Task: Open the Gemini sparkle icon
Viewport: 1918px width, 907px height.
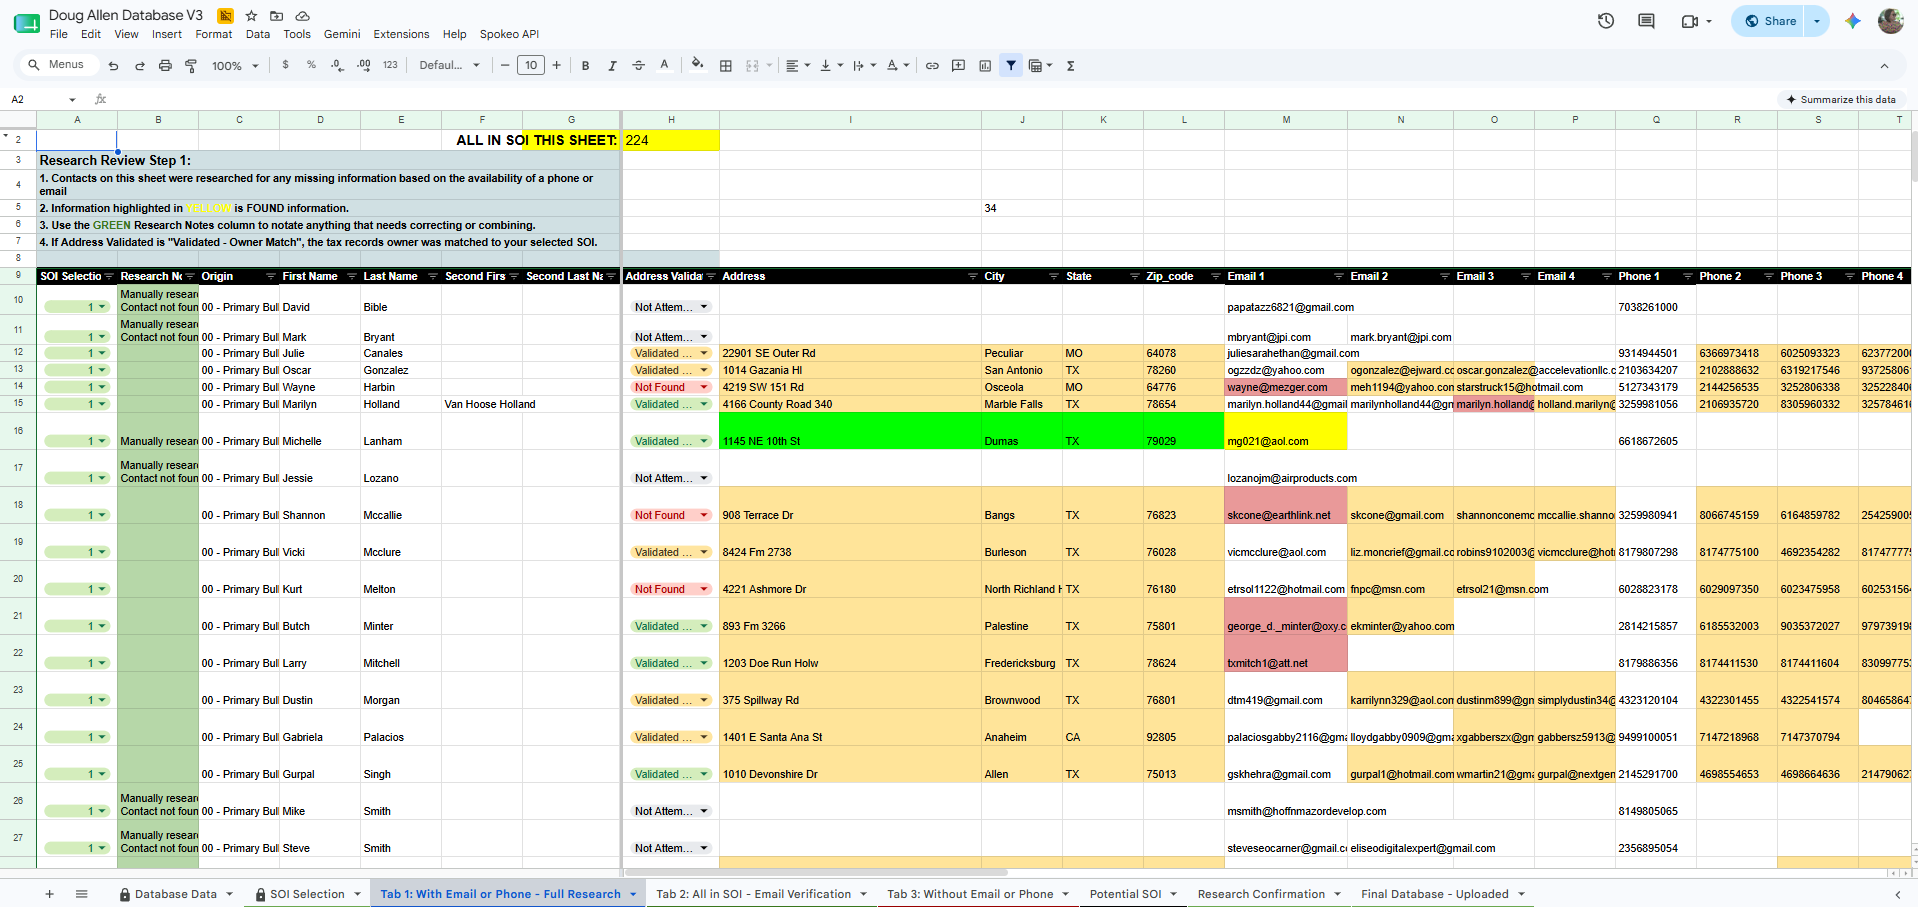Action: coord(1853,21)
